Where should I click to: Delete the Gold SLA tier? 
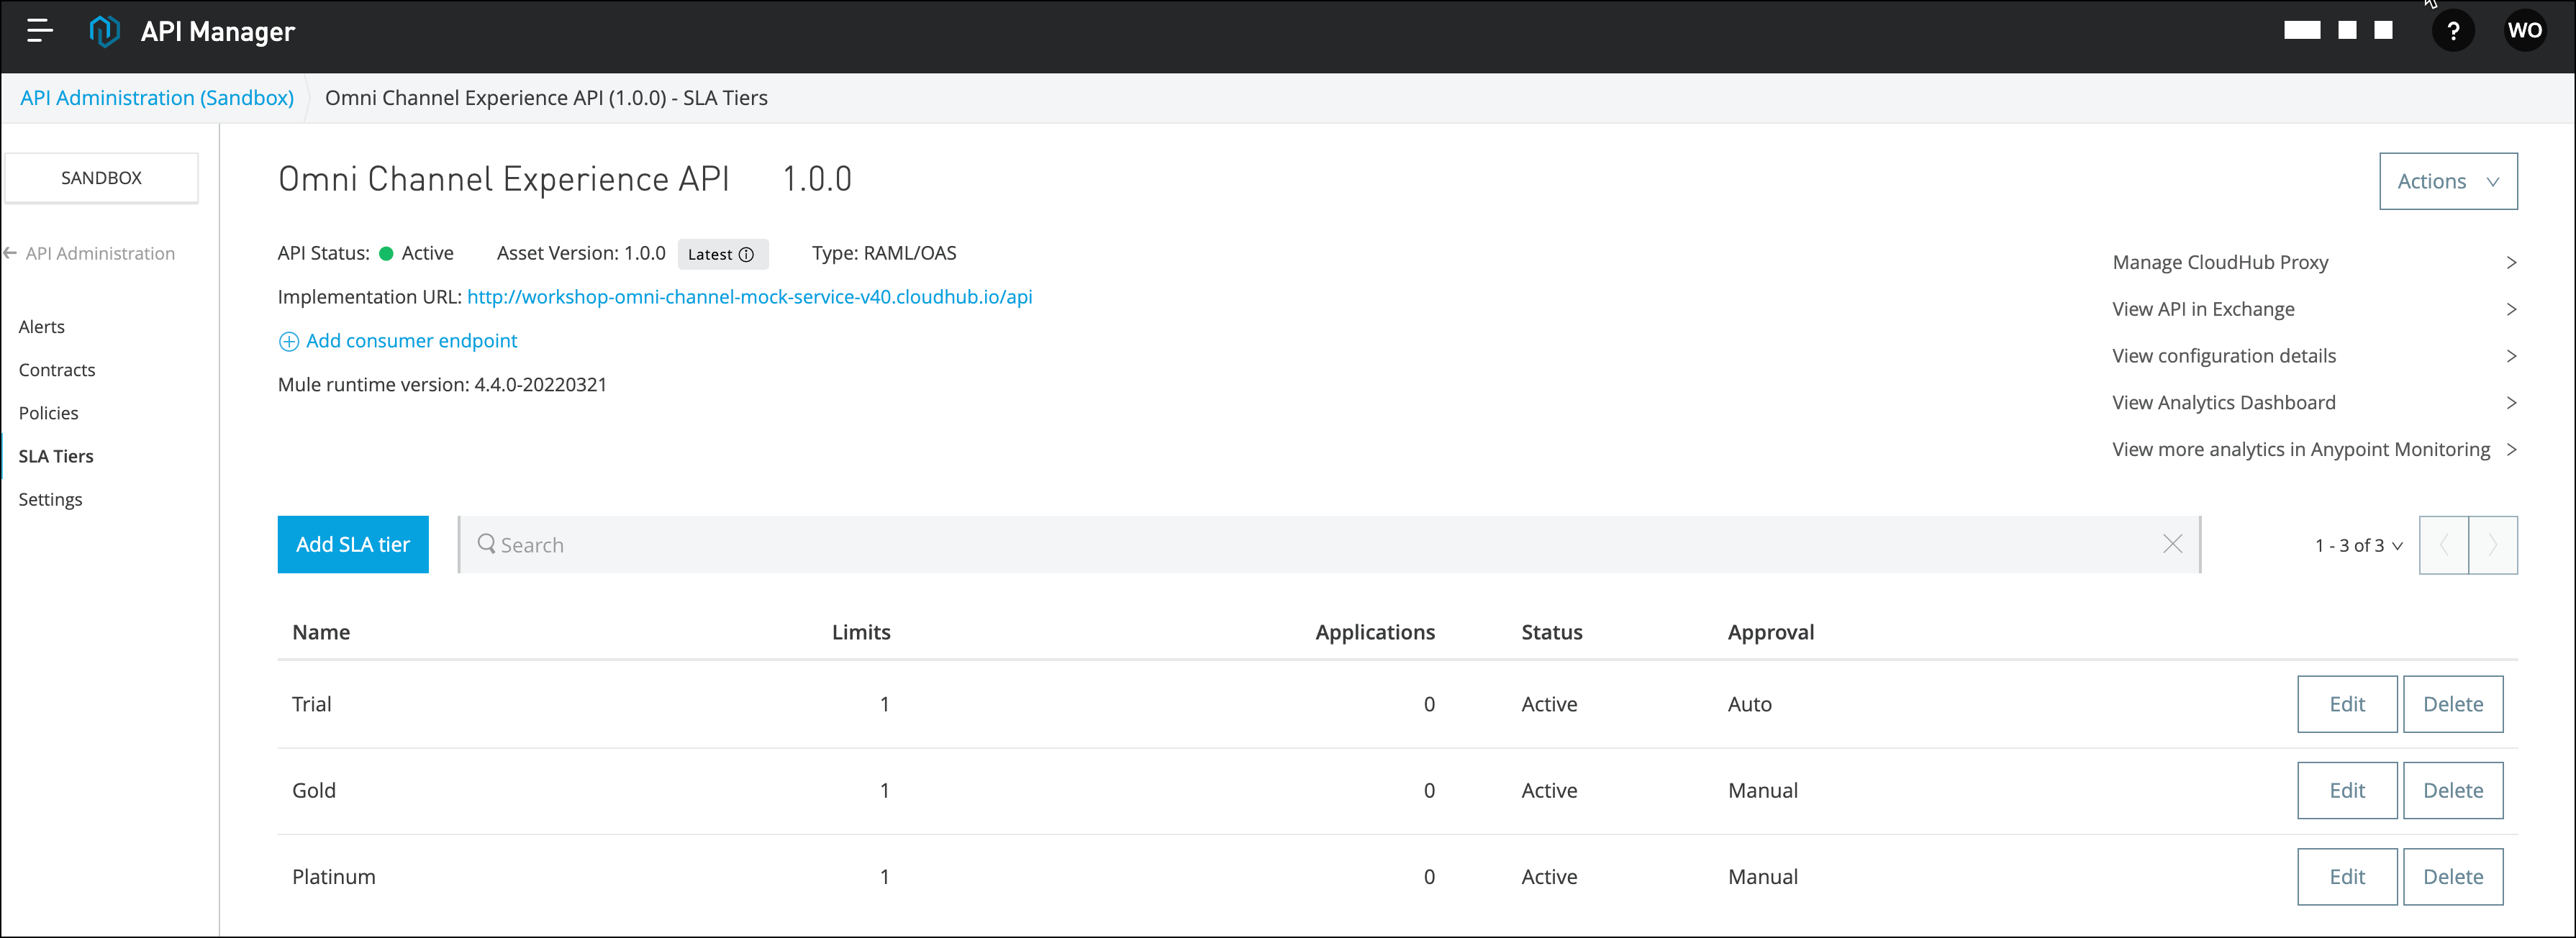click(x=2453, y=790)
